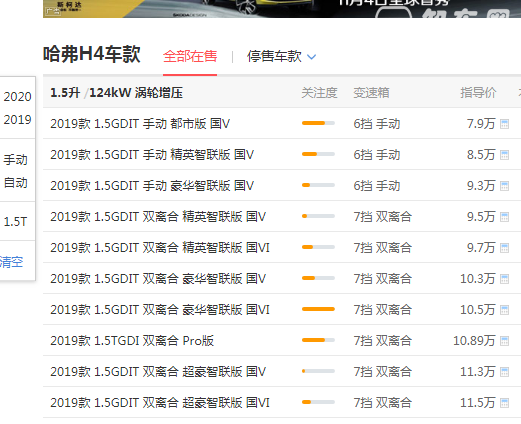Open calculator icon for 9.7万 price
This screenshot has width=521, height=424.
[504, 248]
